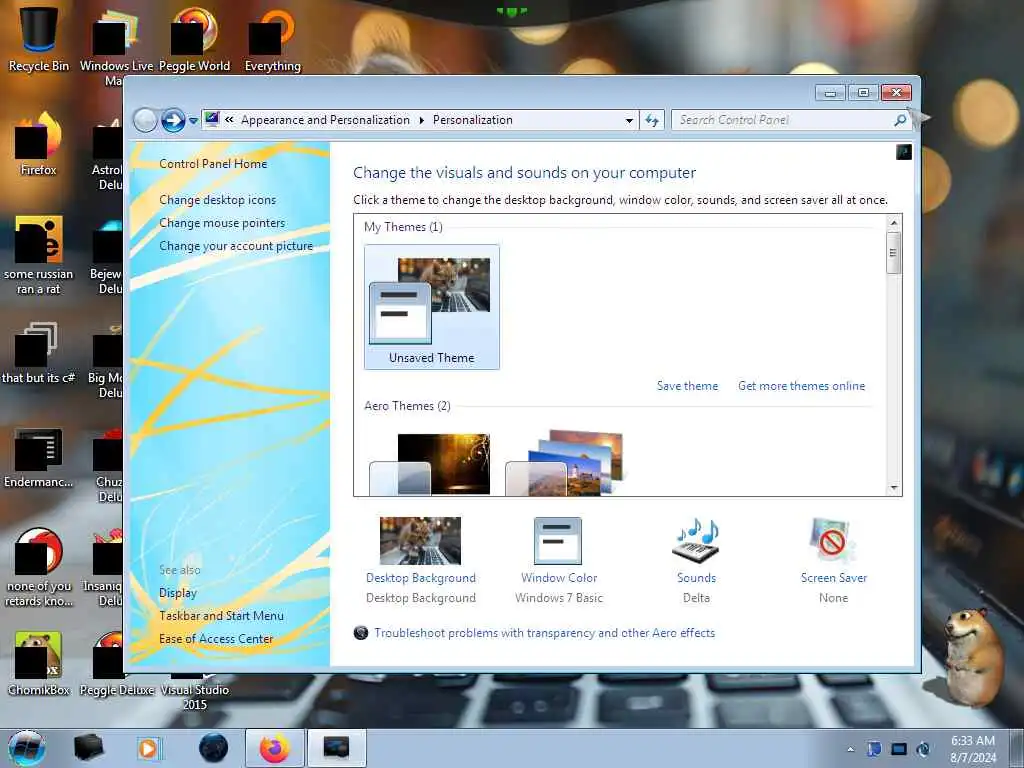Screen dimensions: 1024x768
Task: Open Firefox from the taskbar
Action: (x=275, y=748)
